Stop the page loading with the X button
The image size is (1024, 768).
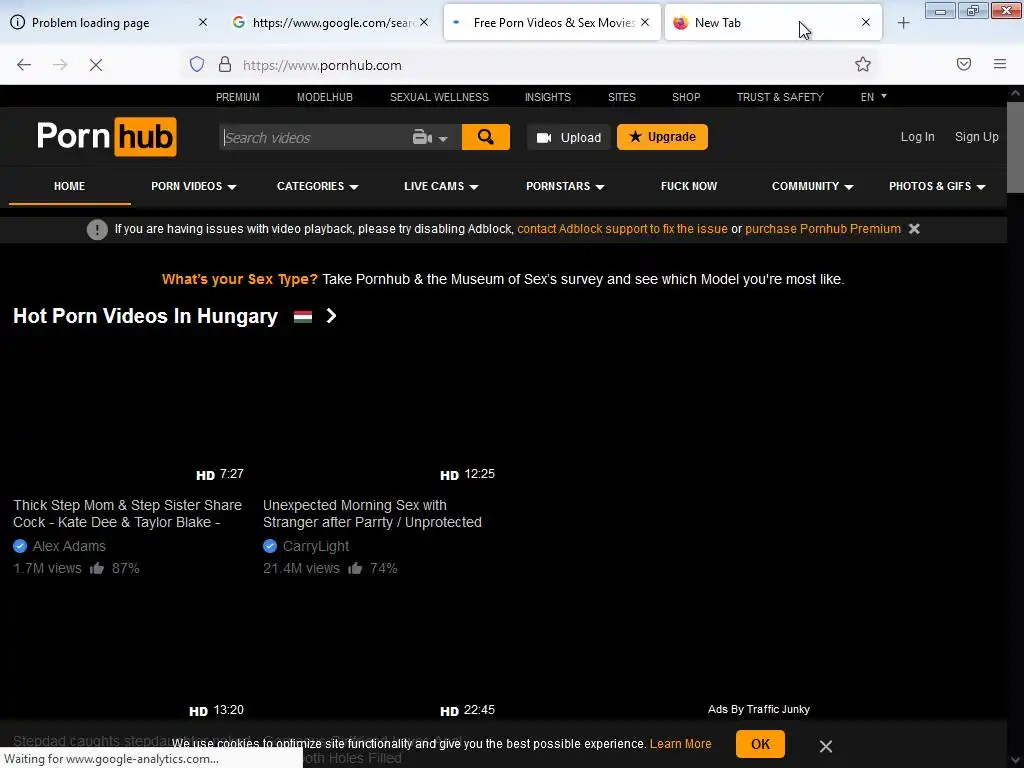pyautogui.click(x=96, y=65)
